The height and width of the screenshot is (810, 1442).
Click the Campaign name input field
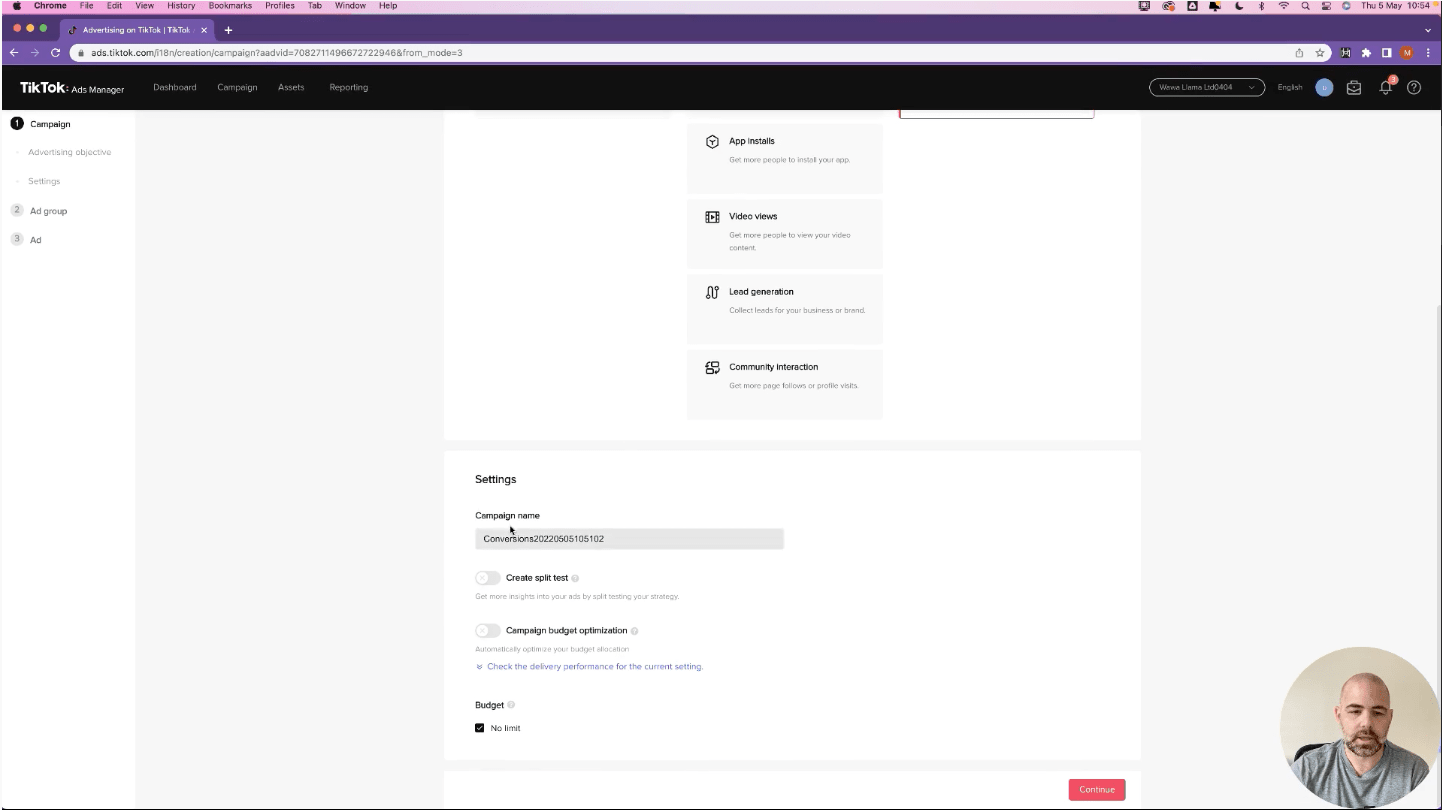point(629,539)
